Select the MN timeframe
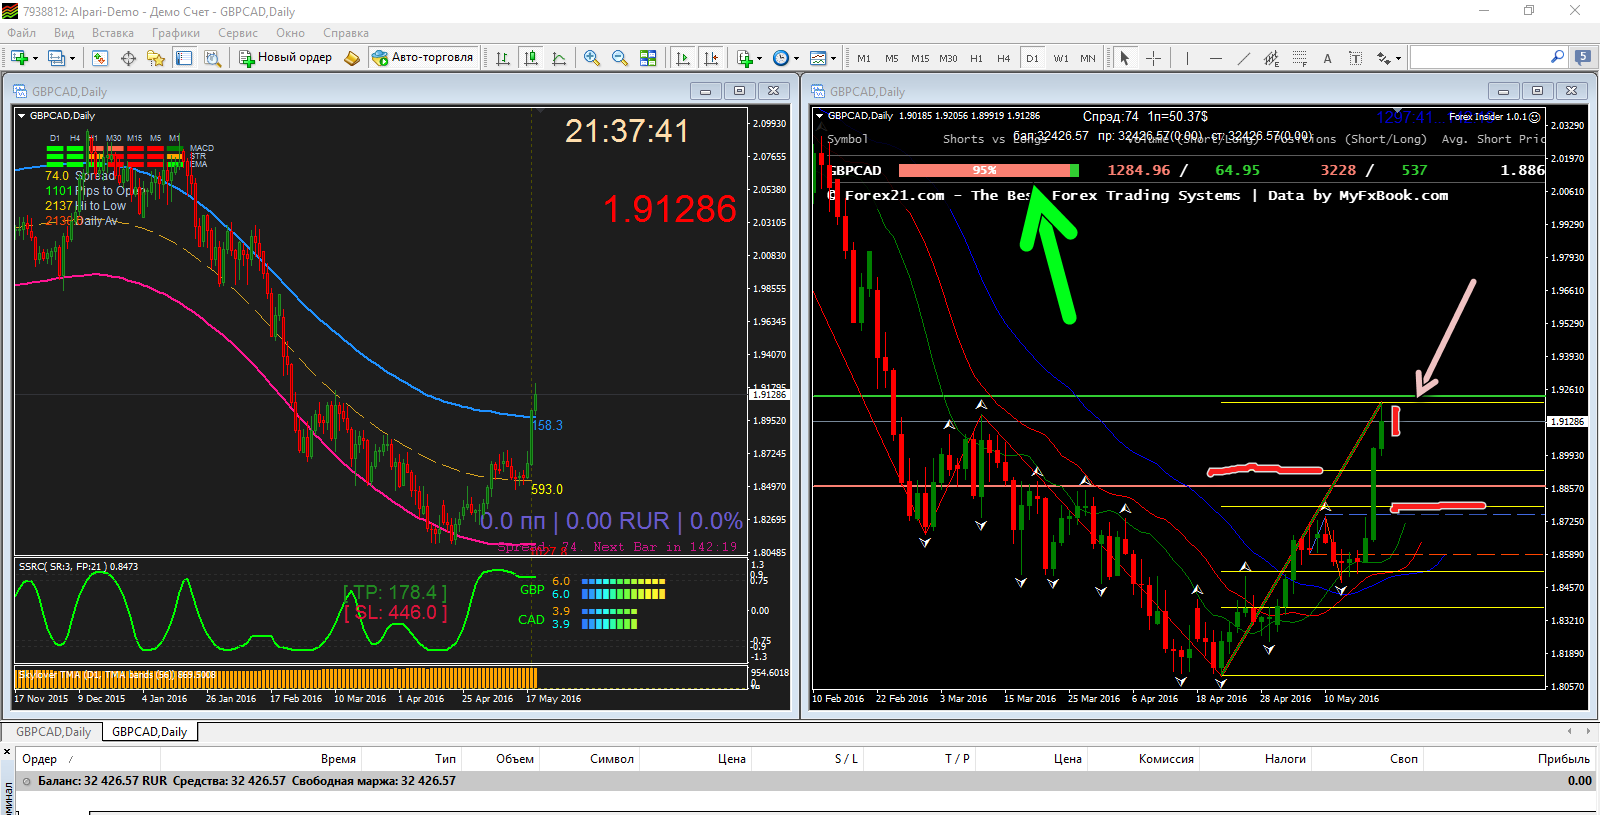This screenshot has height=815, width=1600. coord(1088,58)
